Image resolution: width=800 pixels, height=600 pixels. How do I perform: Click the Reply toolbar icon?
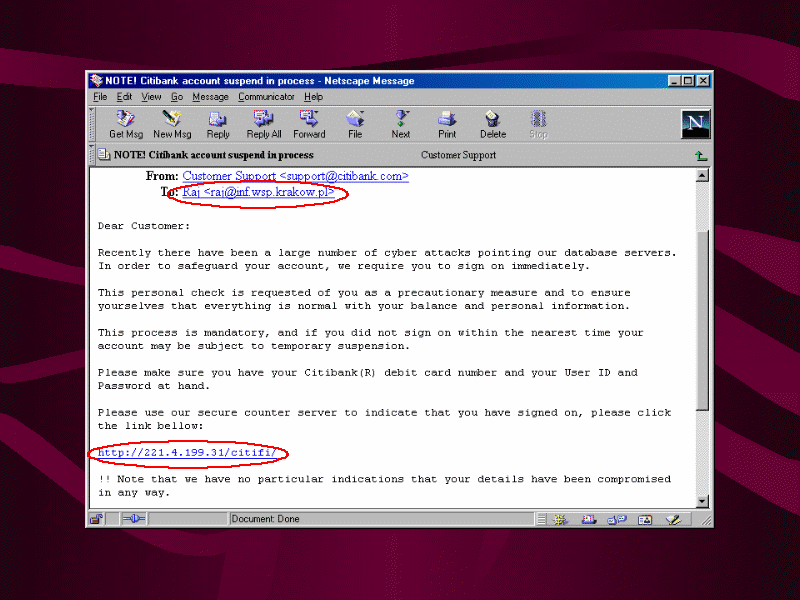coord(218,124)
